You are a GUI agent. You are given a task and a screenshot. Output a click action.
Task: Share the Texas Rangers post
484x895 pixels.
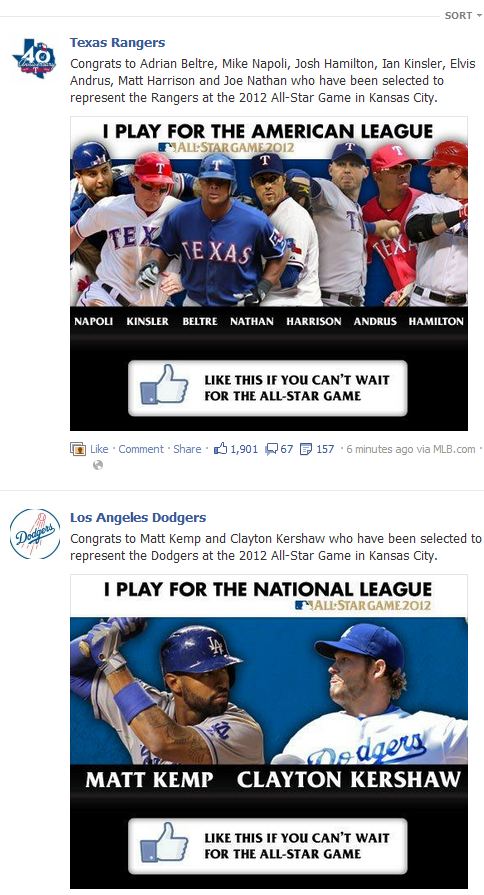(187, 449)
